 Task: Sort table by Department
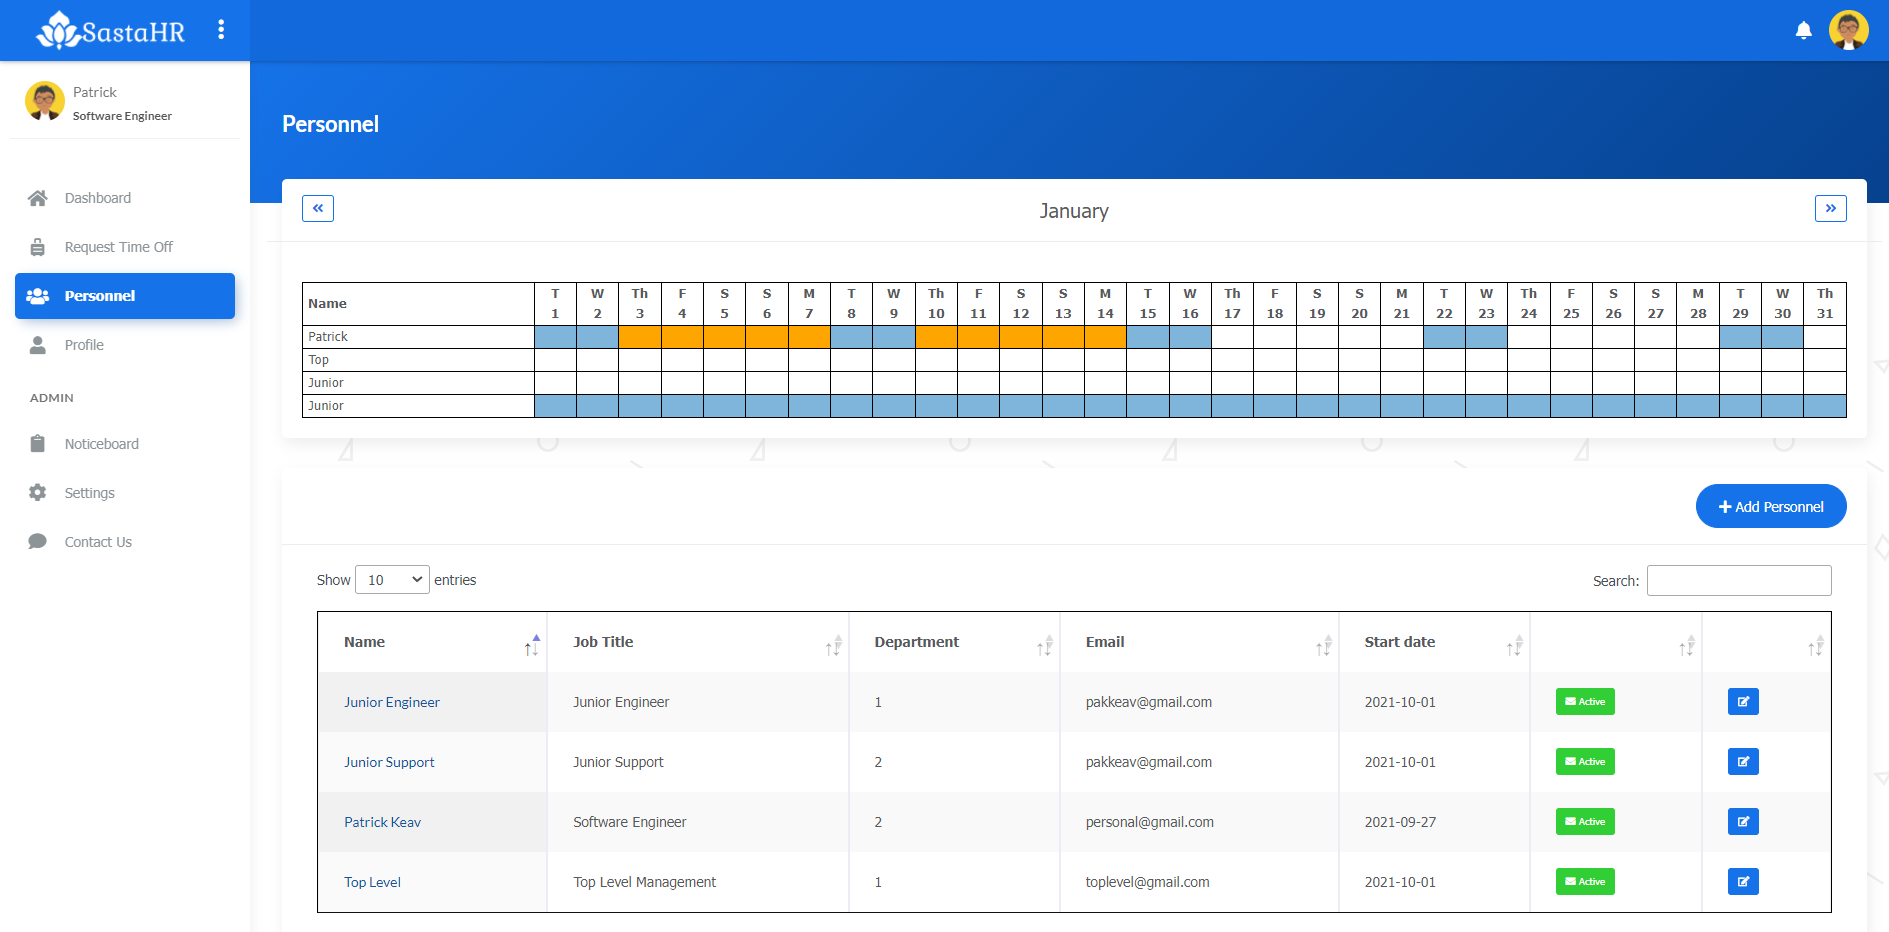[x=954, y=642]
